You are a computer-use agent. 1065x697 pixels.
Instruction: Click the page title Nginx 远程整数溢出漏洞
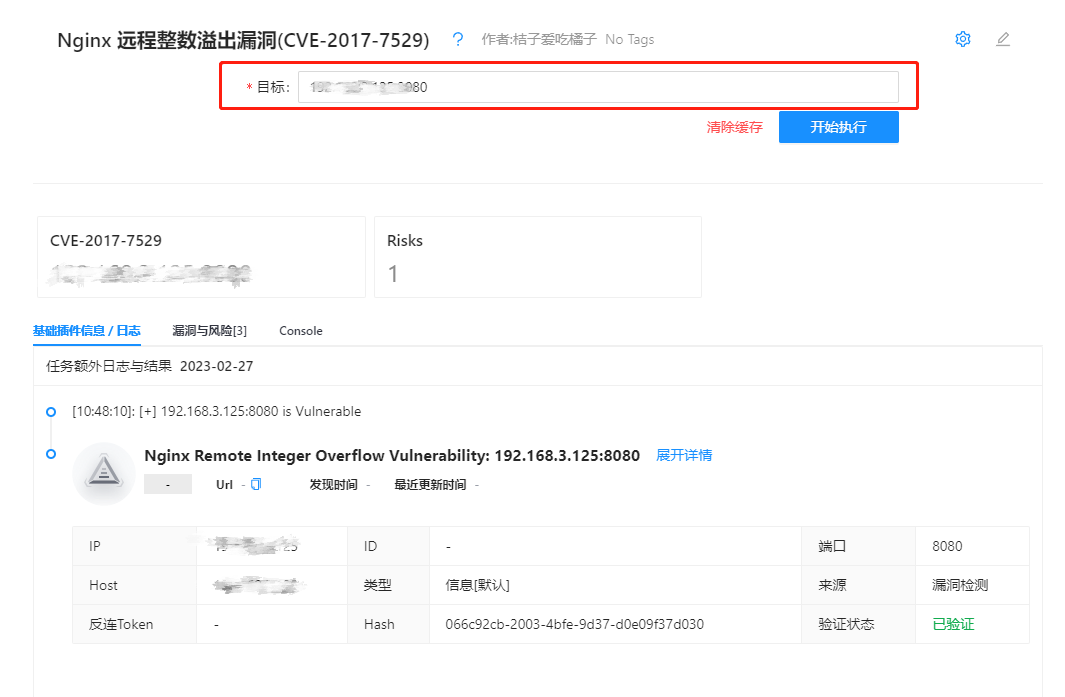[x=243, y=40]
